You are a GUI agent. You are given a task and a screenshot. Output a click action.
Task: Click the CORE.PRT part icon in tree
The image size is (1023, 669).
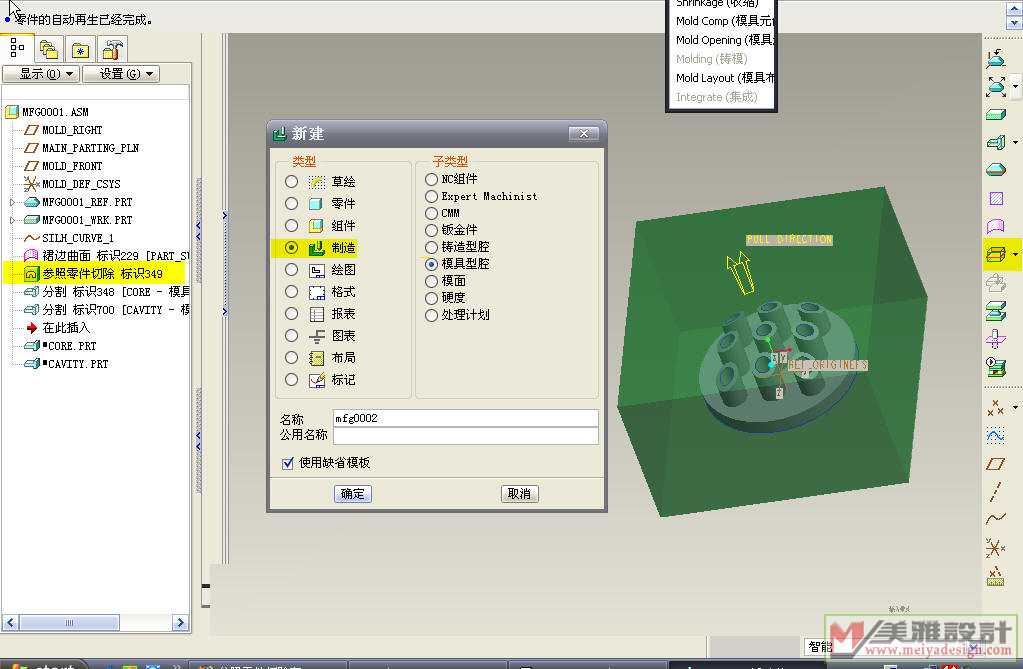(x=30, y=346)
